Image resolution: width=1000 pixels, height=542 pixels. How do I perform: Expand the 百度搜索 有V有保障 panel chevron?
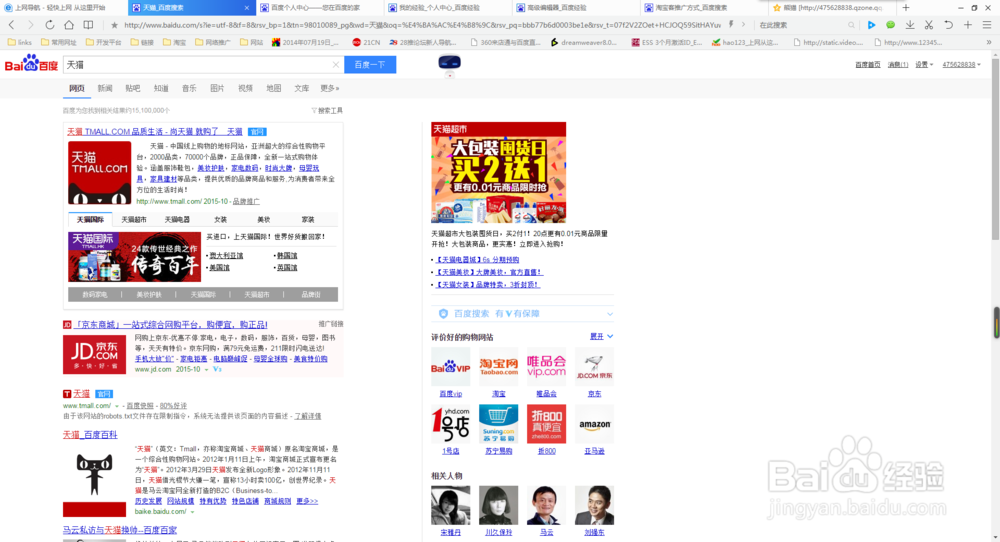[x=610, y=314]
